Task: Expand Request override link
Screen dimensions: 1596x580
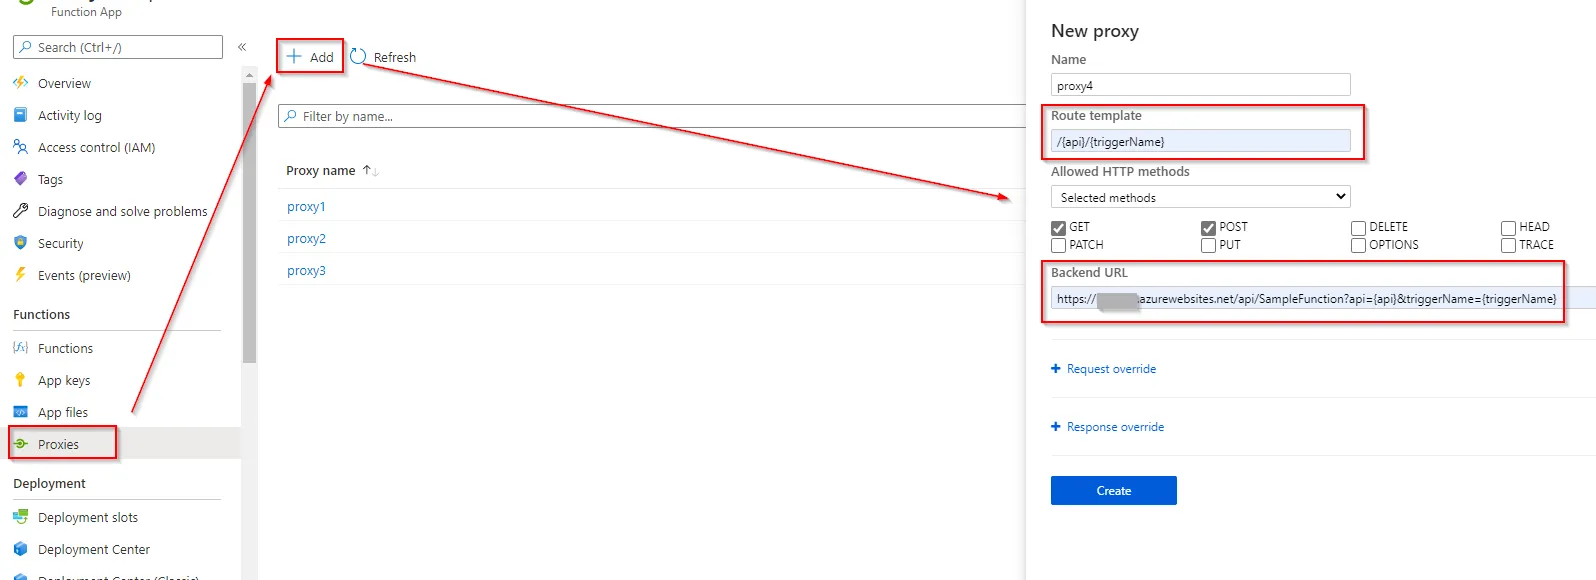Action: point(1111,369)
